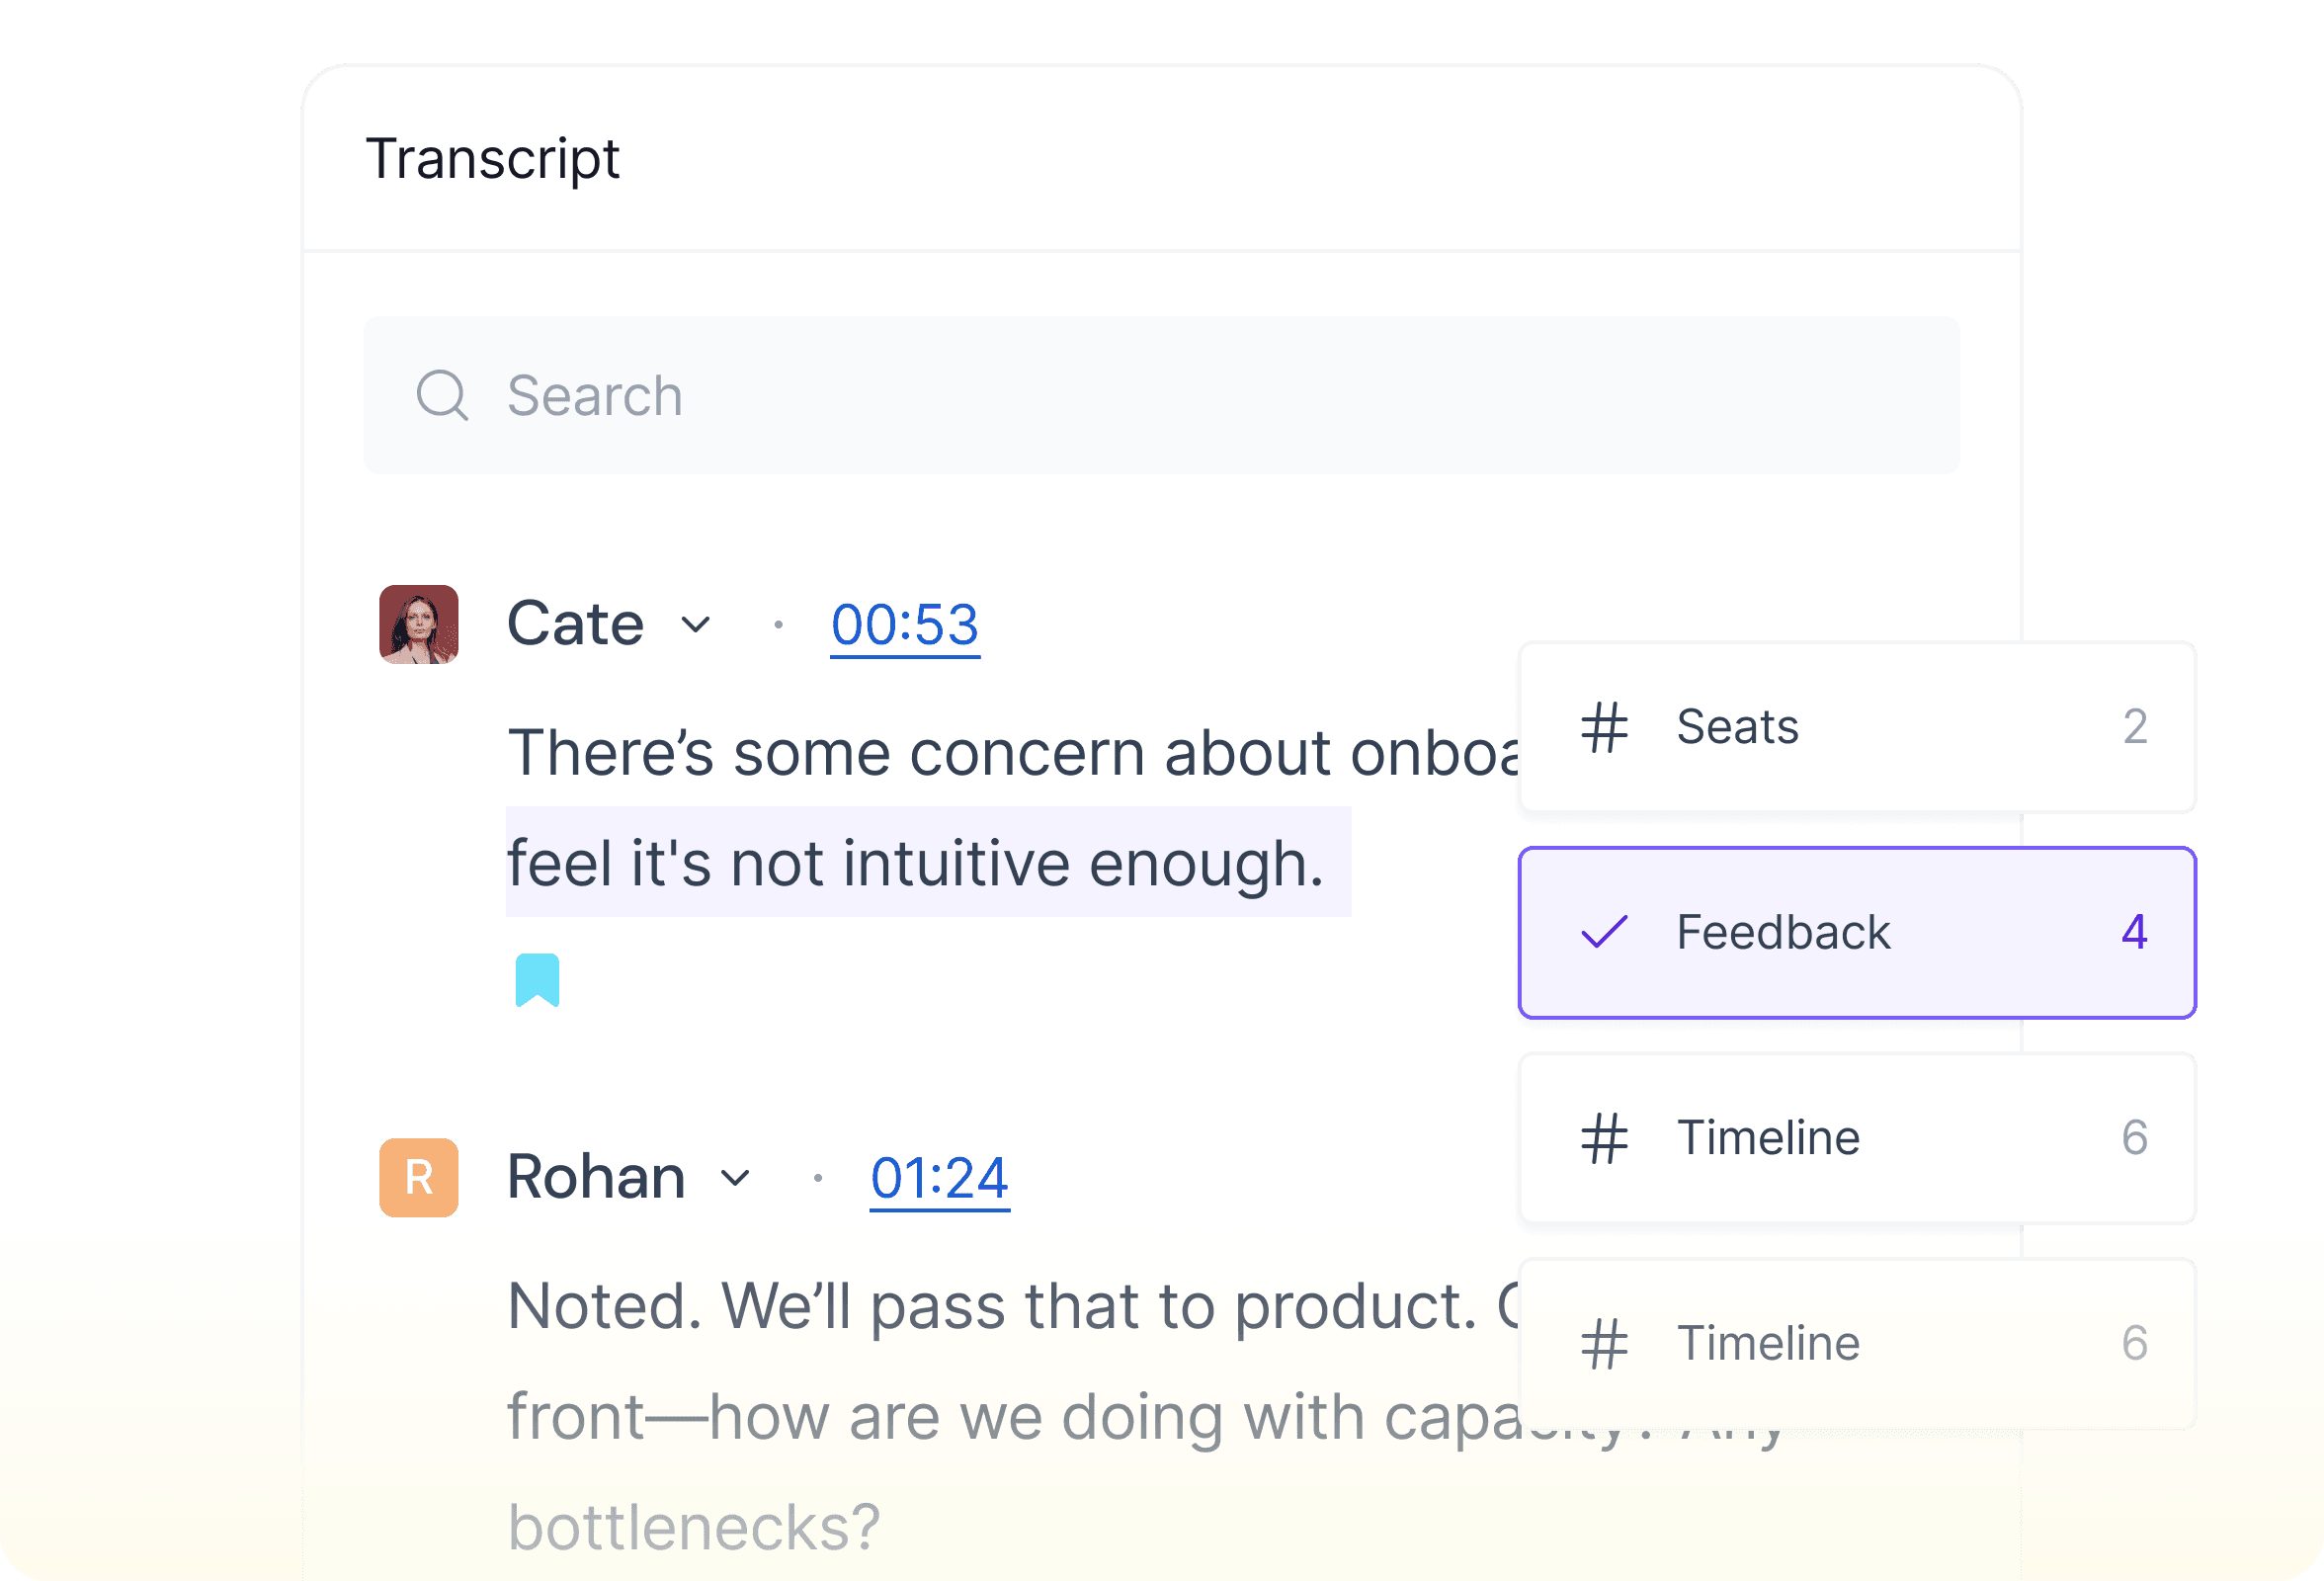Jump to the 00:53 timestamp

point(905,625)
